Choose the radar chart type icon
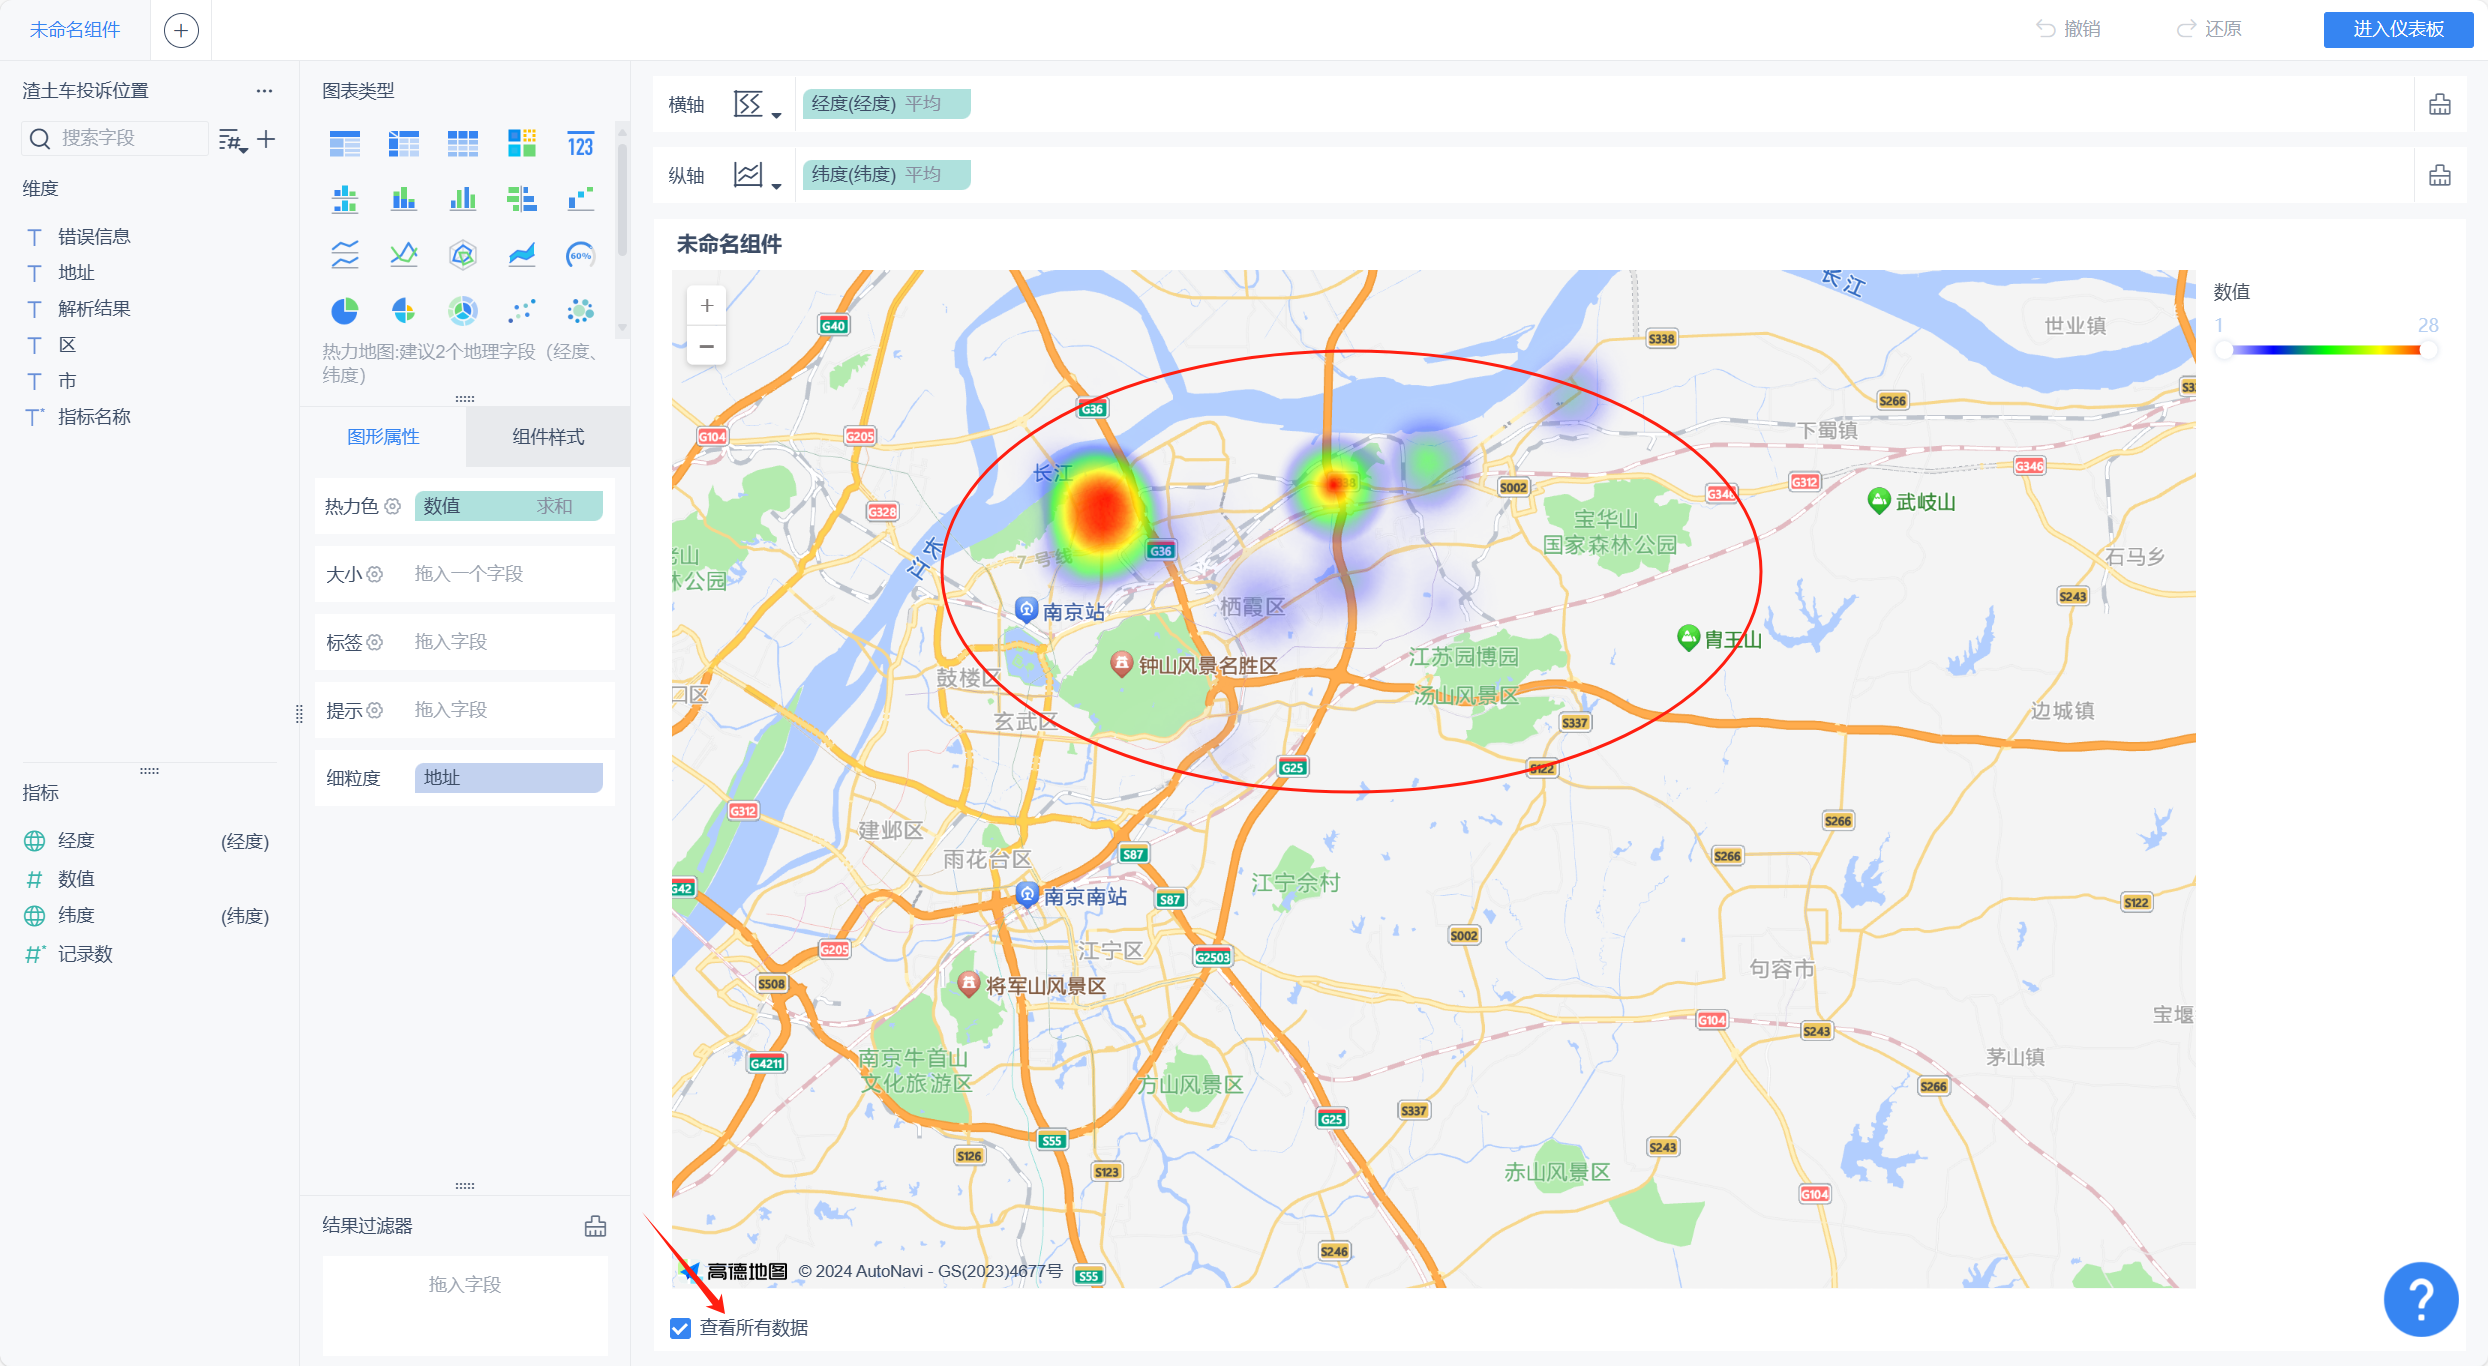Screen dimensions: 2488x1366 [462, 255]
